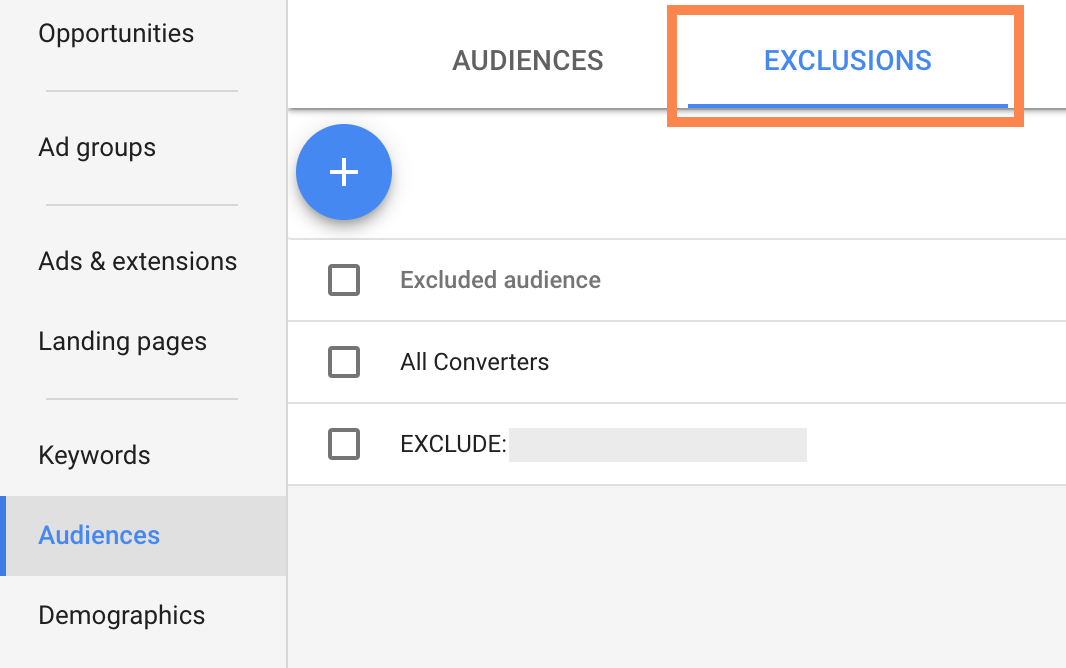This screenshot has height=668, width=1066.
Task: Check the All Converters checkbox
Action: coord(344,362)
